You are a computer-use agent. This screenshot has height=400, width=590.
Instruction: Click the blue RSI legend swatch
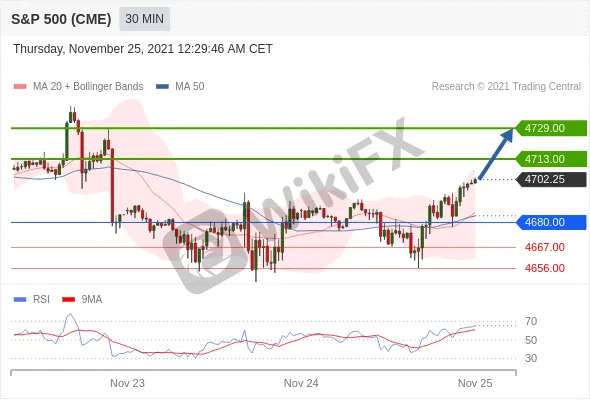click(x=20, y=300)
